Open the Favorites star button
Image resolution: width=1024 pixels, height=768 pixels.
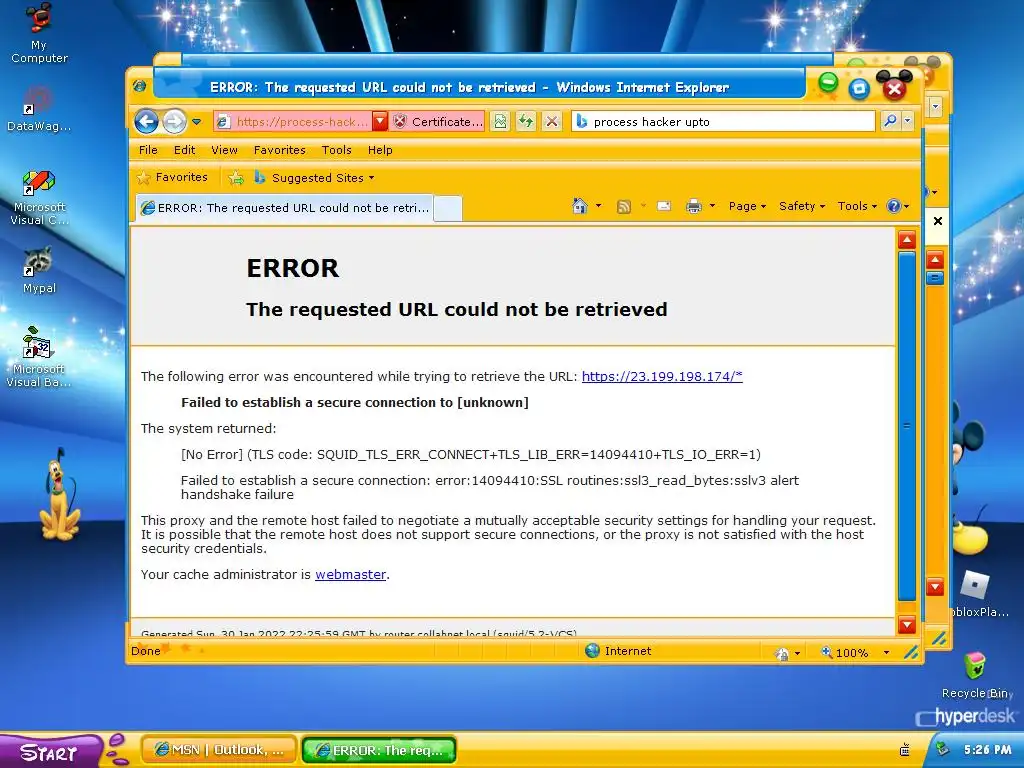point(172,178)
